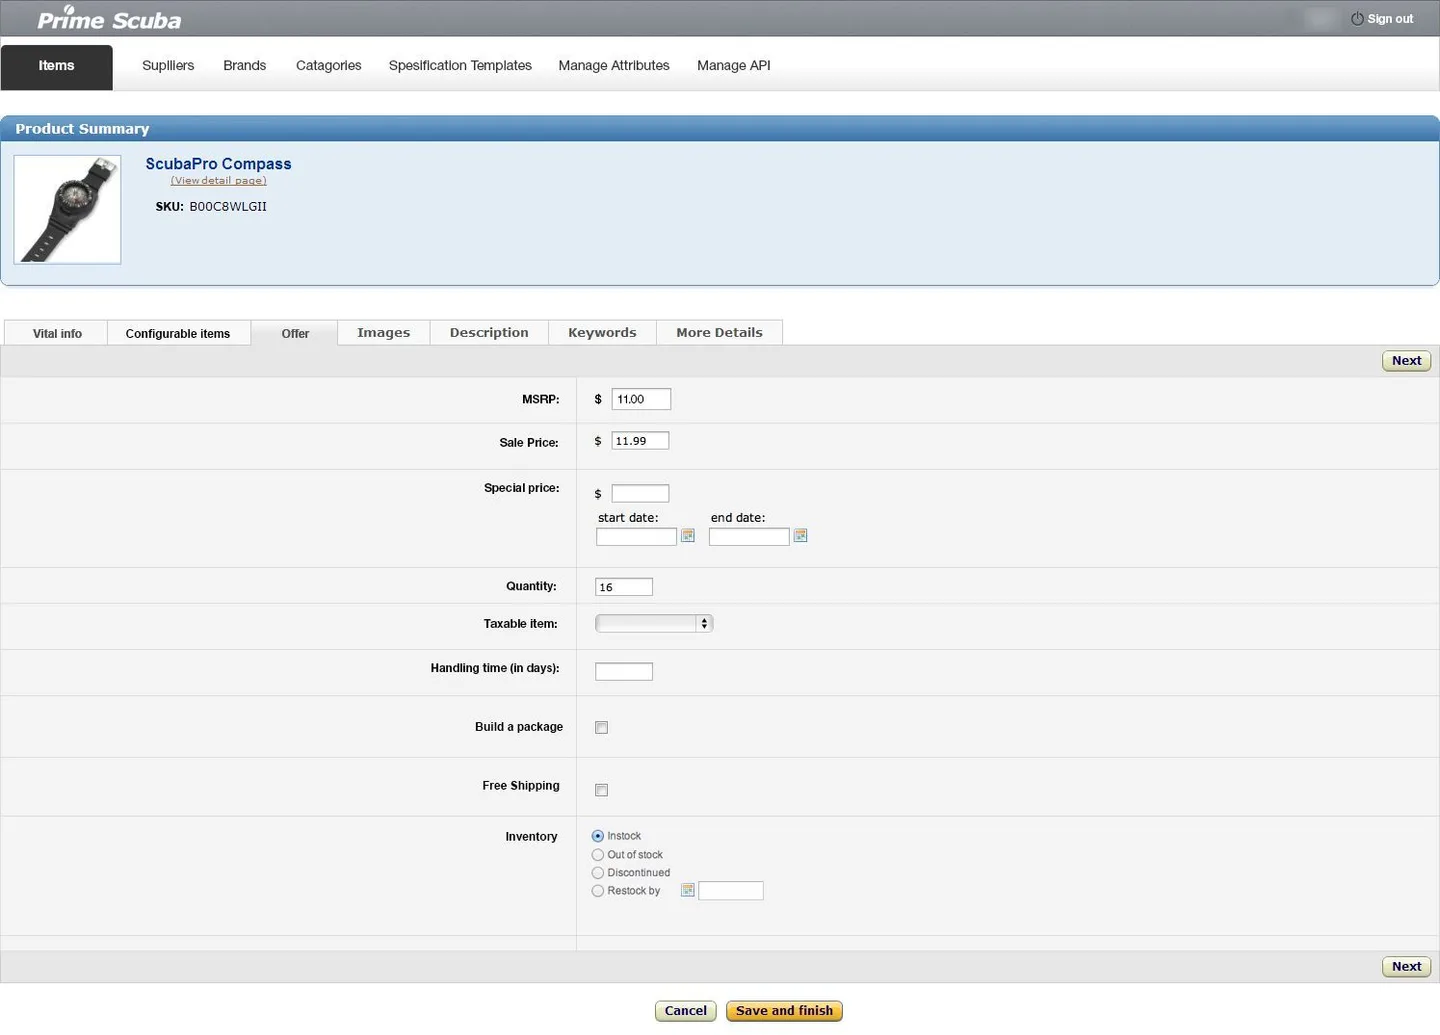Cancel the product edit
Viewport: 1440px width, 1035px height.
point(686,1011)
